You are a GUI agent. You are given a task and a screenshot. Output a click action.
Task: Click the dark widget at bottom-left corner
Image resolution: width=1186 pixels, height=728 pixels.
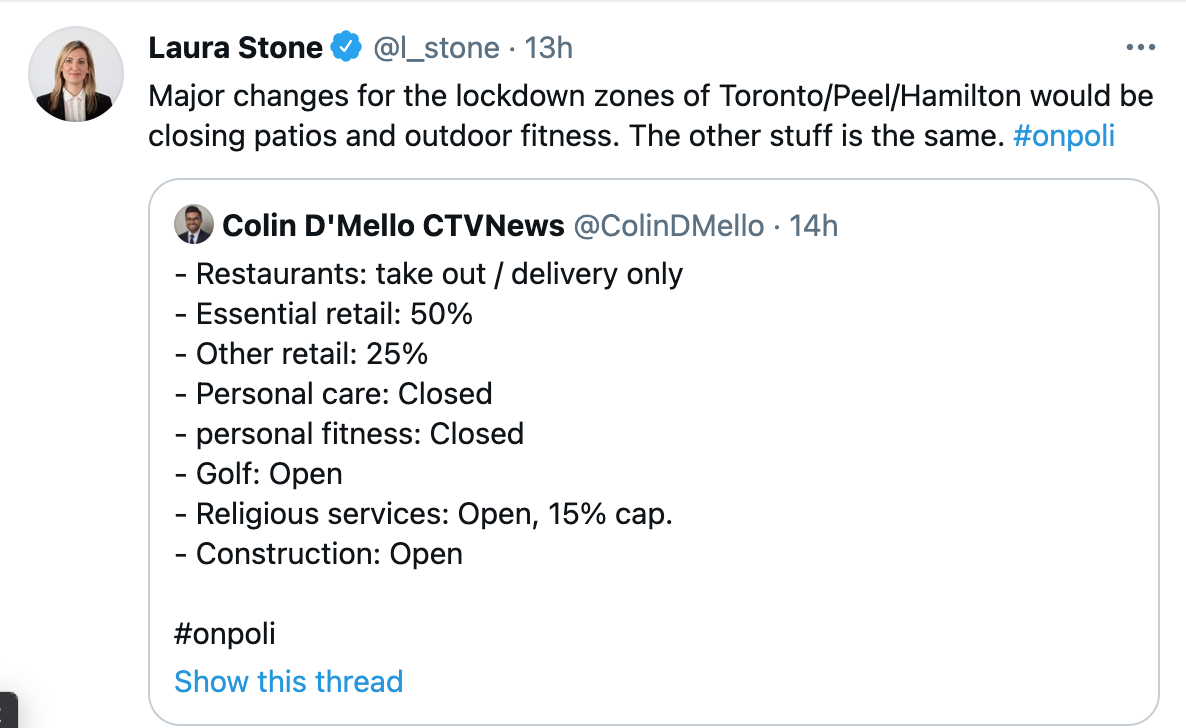[8, 710]
